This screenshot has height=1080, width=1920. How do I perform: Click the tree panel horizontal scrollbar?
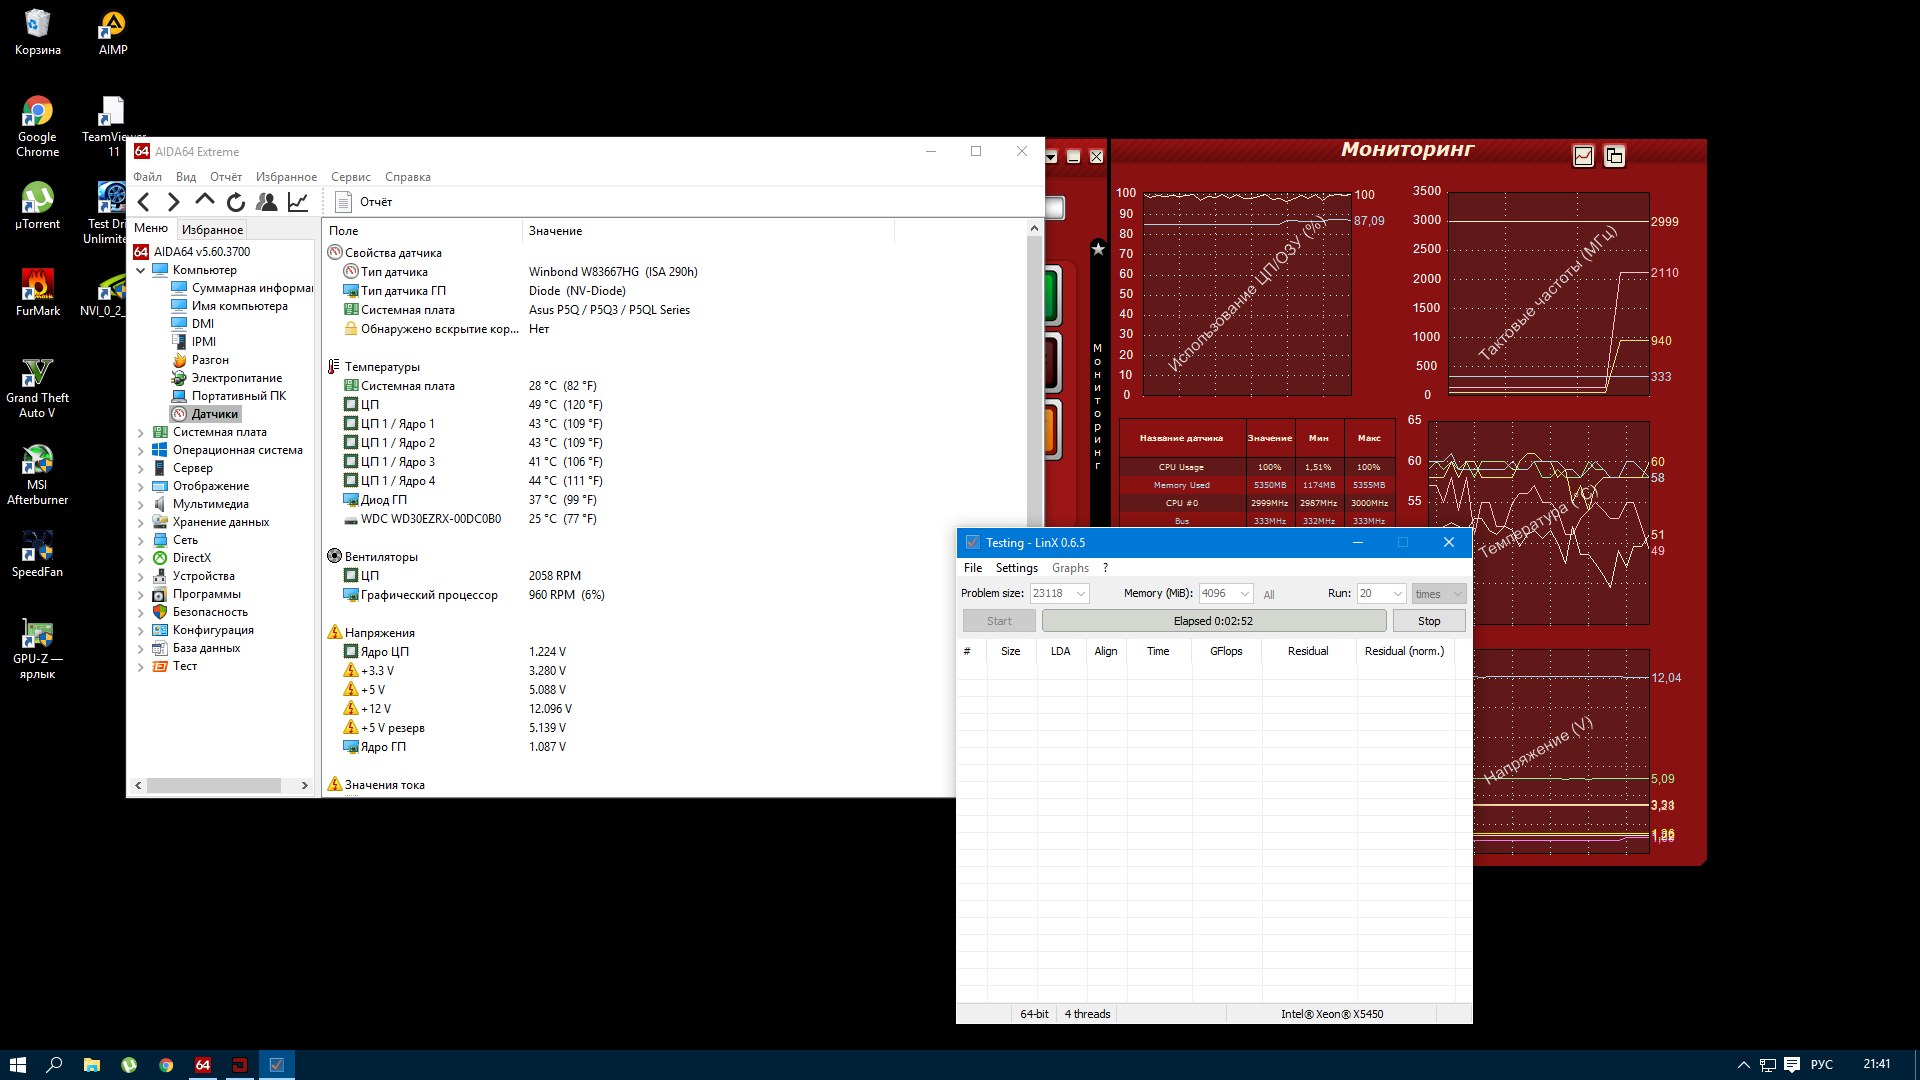tap(214, 786)
